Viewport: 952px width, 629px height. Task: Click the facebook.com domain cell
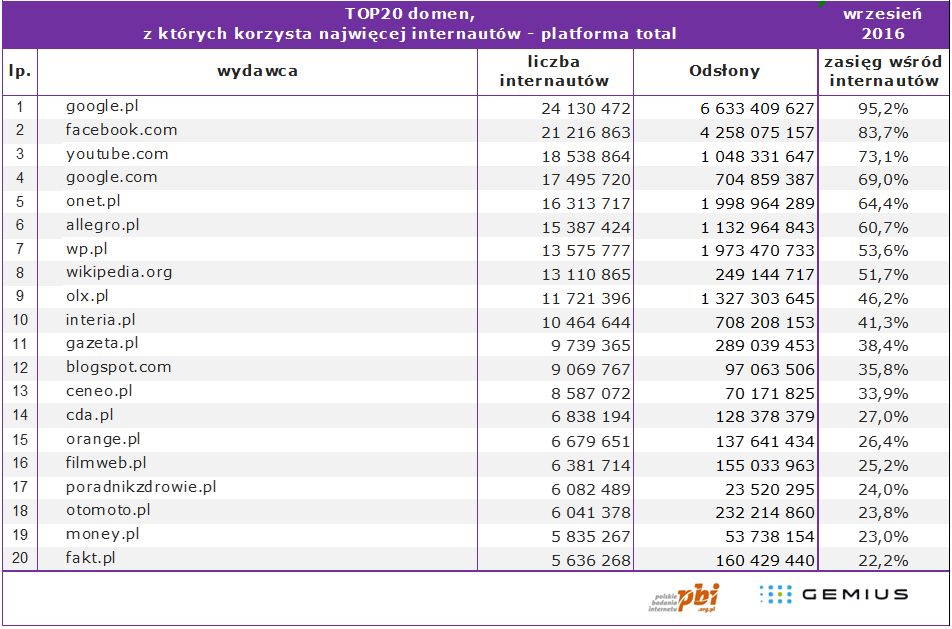point(121,131)
